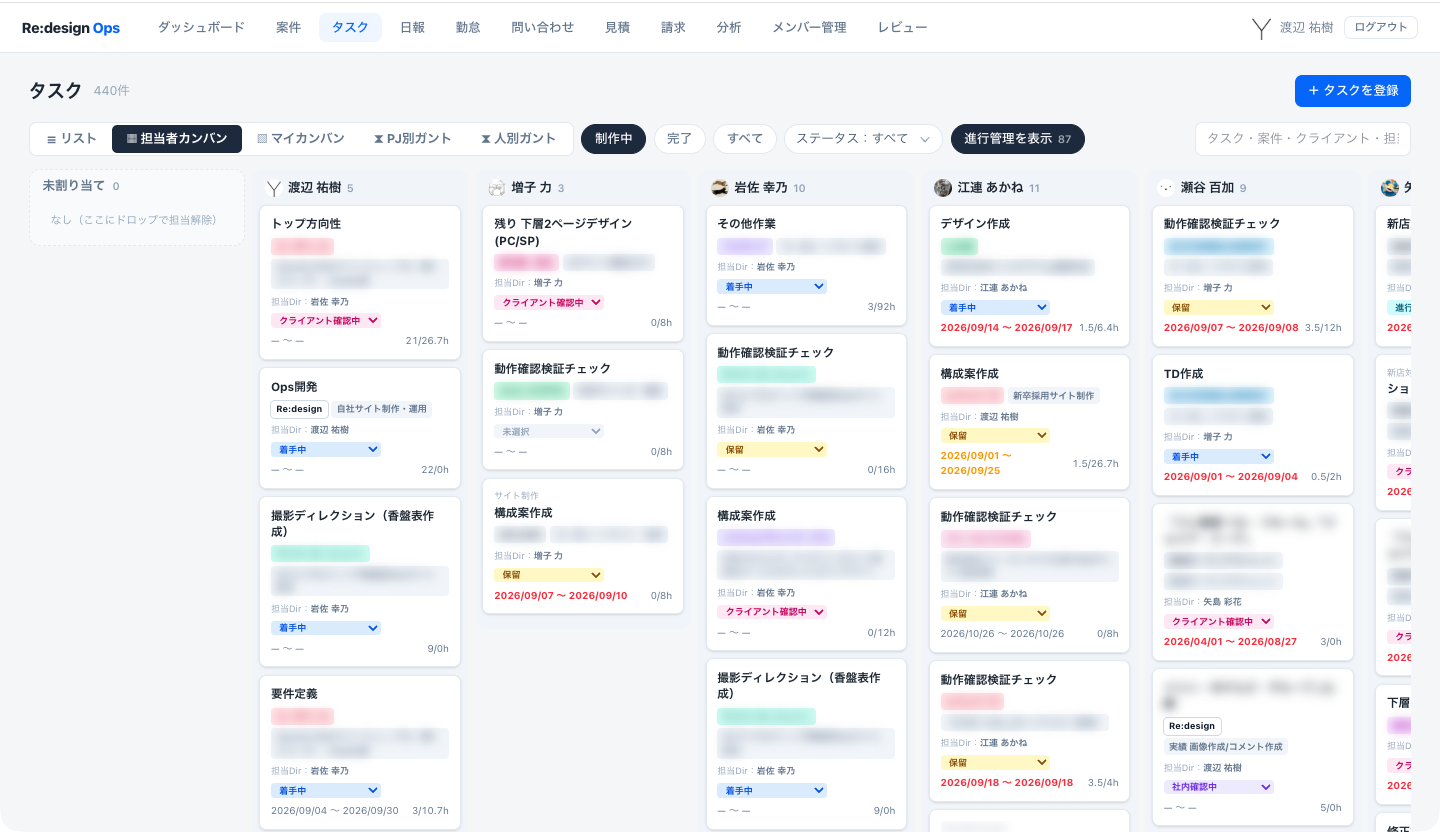
Task: Click 渡辺 祐樹 avatar icon in header
Action: (x=1261, y=28)
